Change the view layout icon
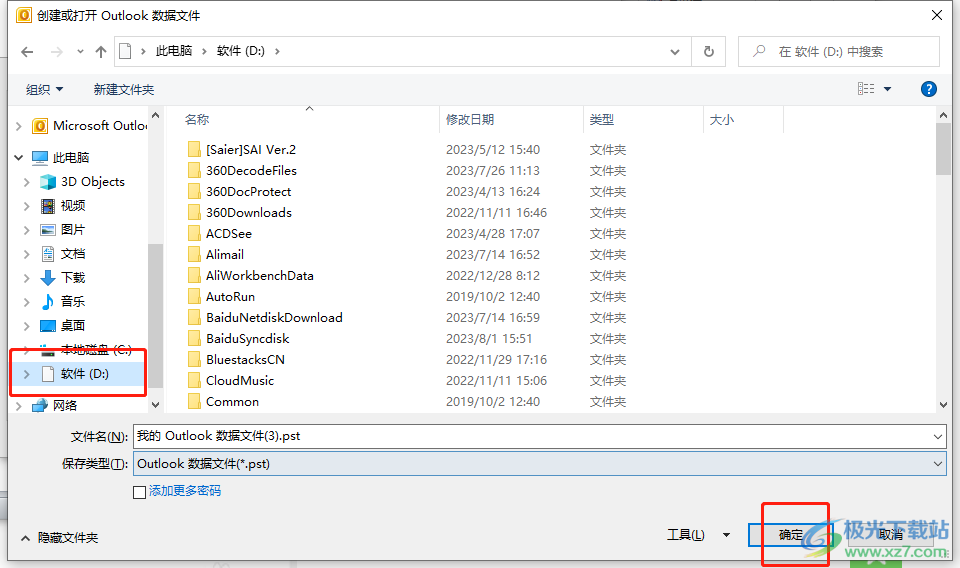960x568 pixels. (x=866, y=89)
